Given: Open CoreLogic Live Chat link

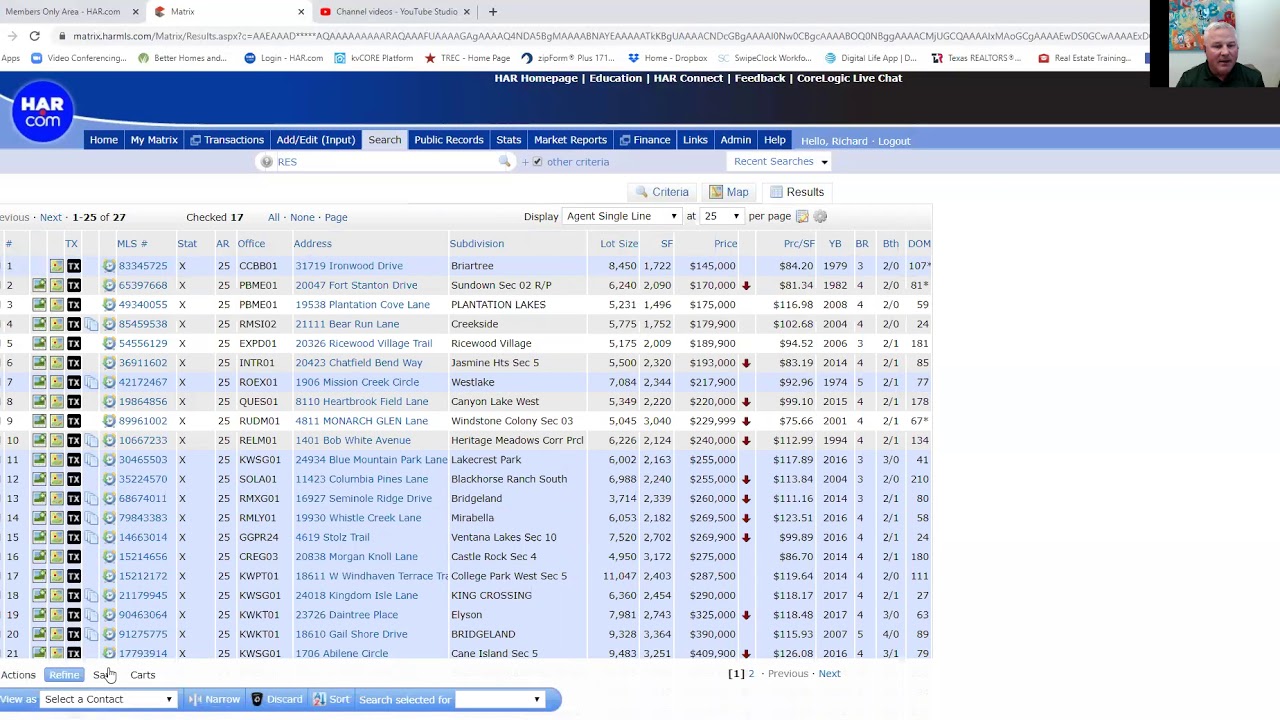Looking at the screenshot, I should (x=849, y=78).
